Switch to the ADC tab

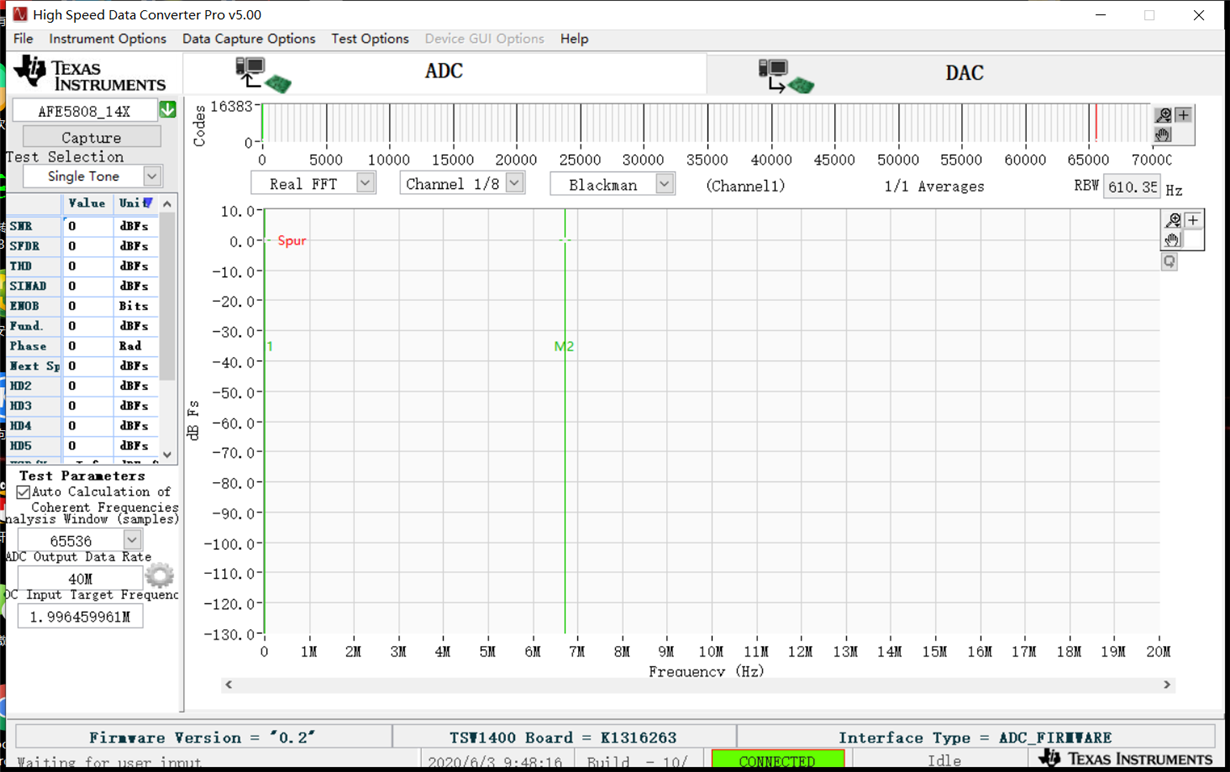tap(444, 72)
